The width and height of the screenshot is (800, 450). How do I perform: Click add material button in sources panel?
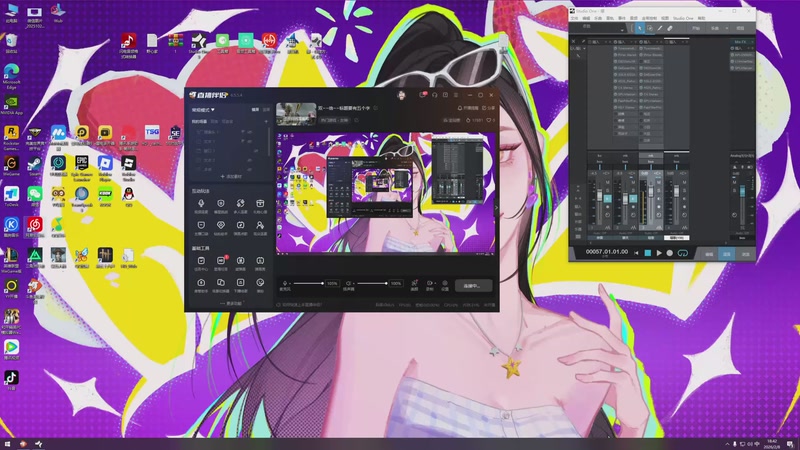(231, 177)
